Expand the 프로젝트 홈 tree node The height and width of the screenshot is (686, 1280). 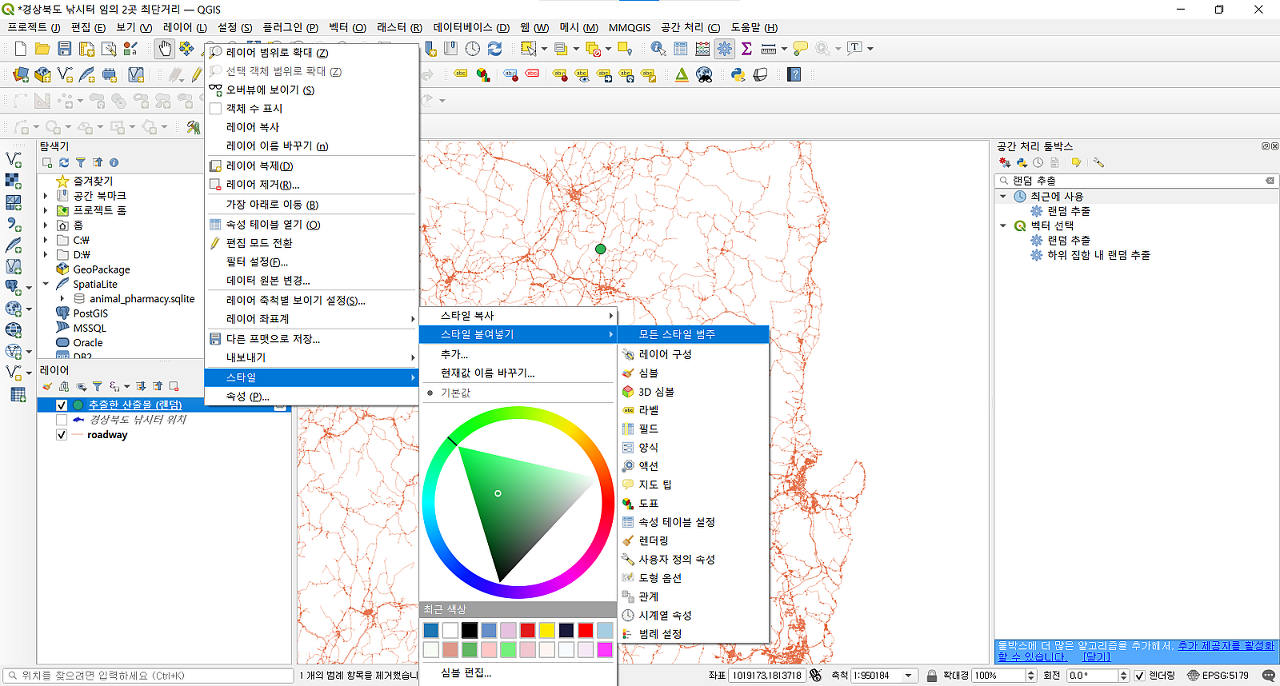pos(45,211)
